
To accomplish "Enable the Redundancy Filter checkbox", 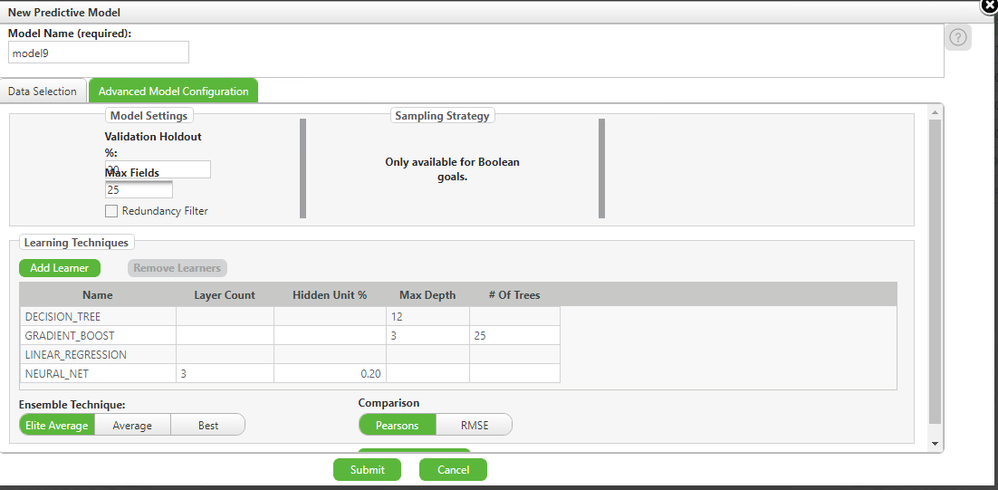I will pos(111,211).
